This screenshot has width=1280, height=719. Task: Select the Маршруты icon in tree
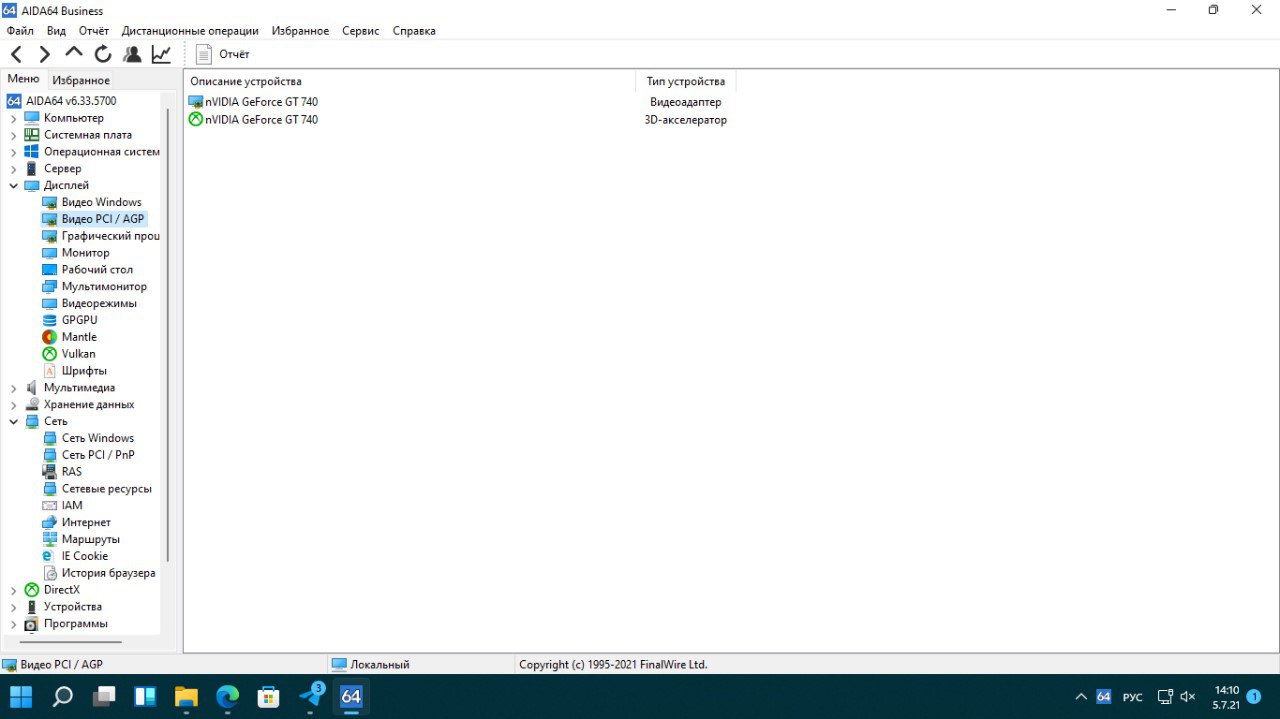(x=50, y=540)
